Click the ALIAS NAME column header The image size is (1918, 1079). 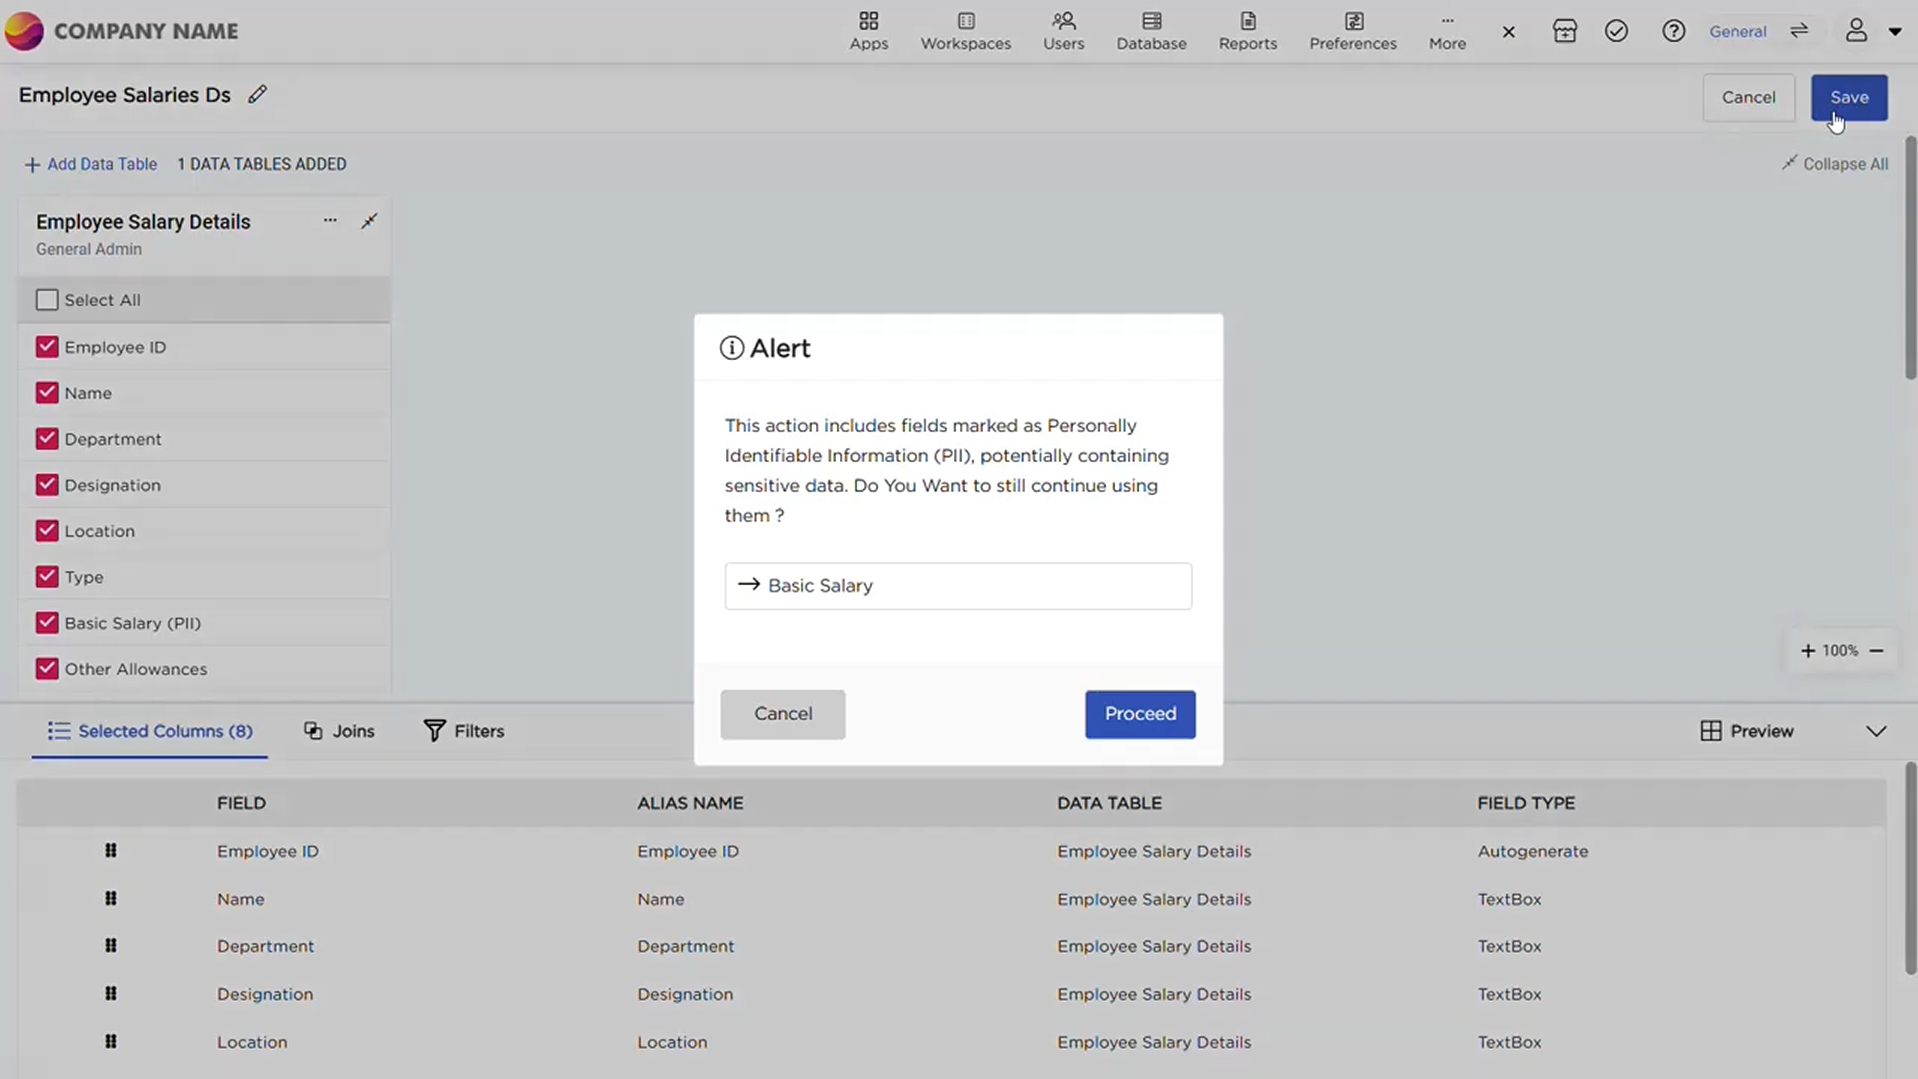click(690, 803)
